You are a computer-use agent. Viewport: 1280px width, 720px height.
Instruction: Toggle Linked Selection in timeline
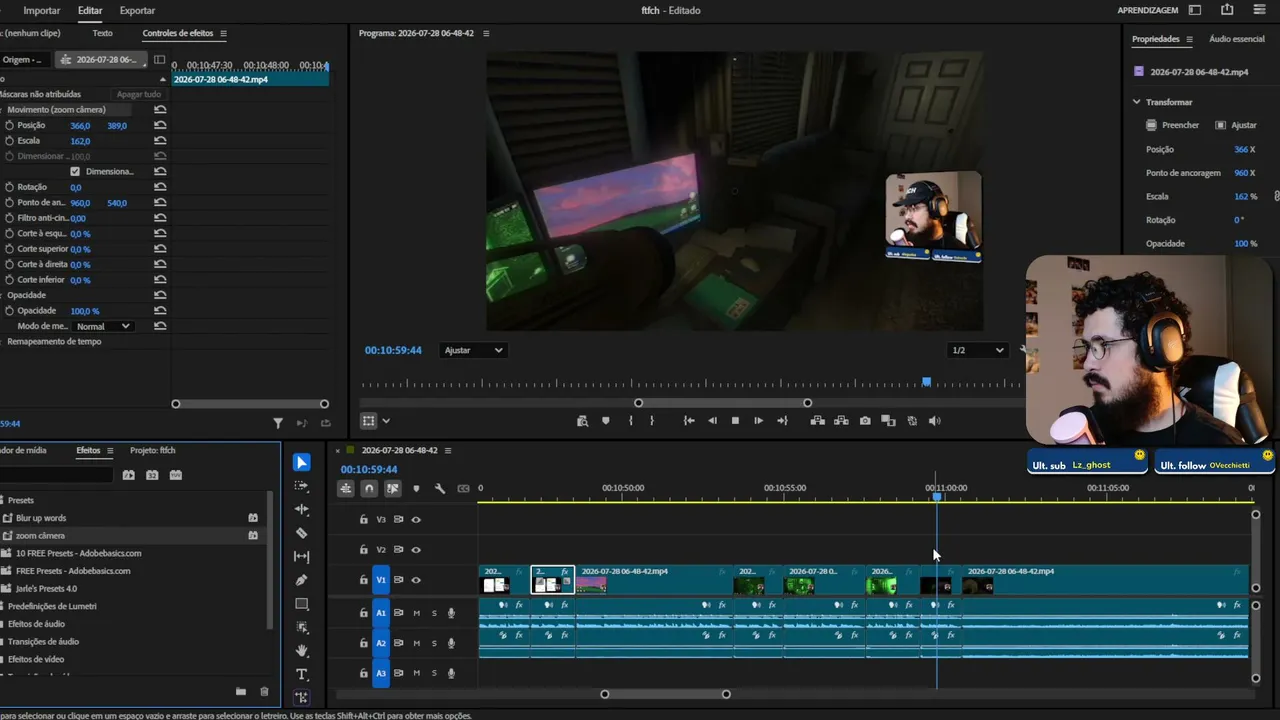[392, 489]
